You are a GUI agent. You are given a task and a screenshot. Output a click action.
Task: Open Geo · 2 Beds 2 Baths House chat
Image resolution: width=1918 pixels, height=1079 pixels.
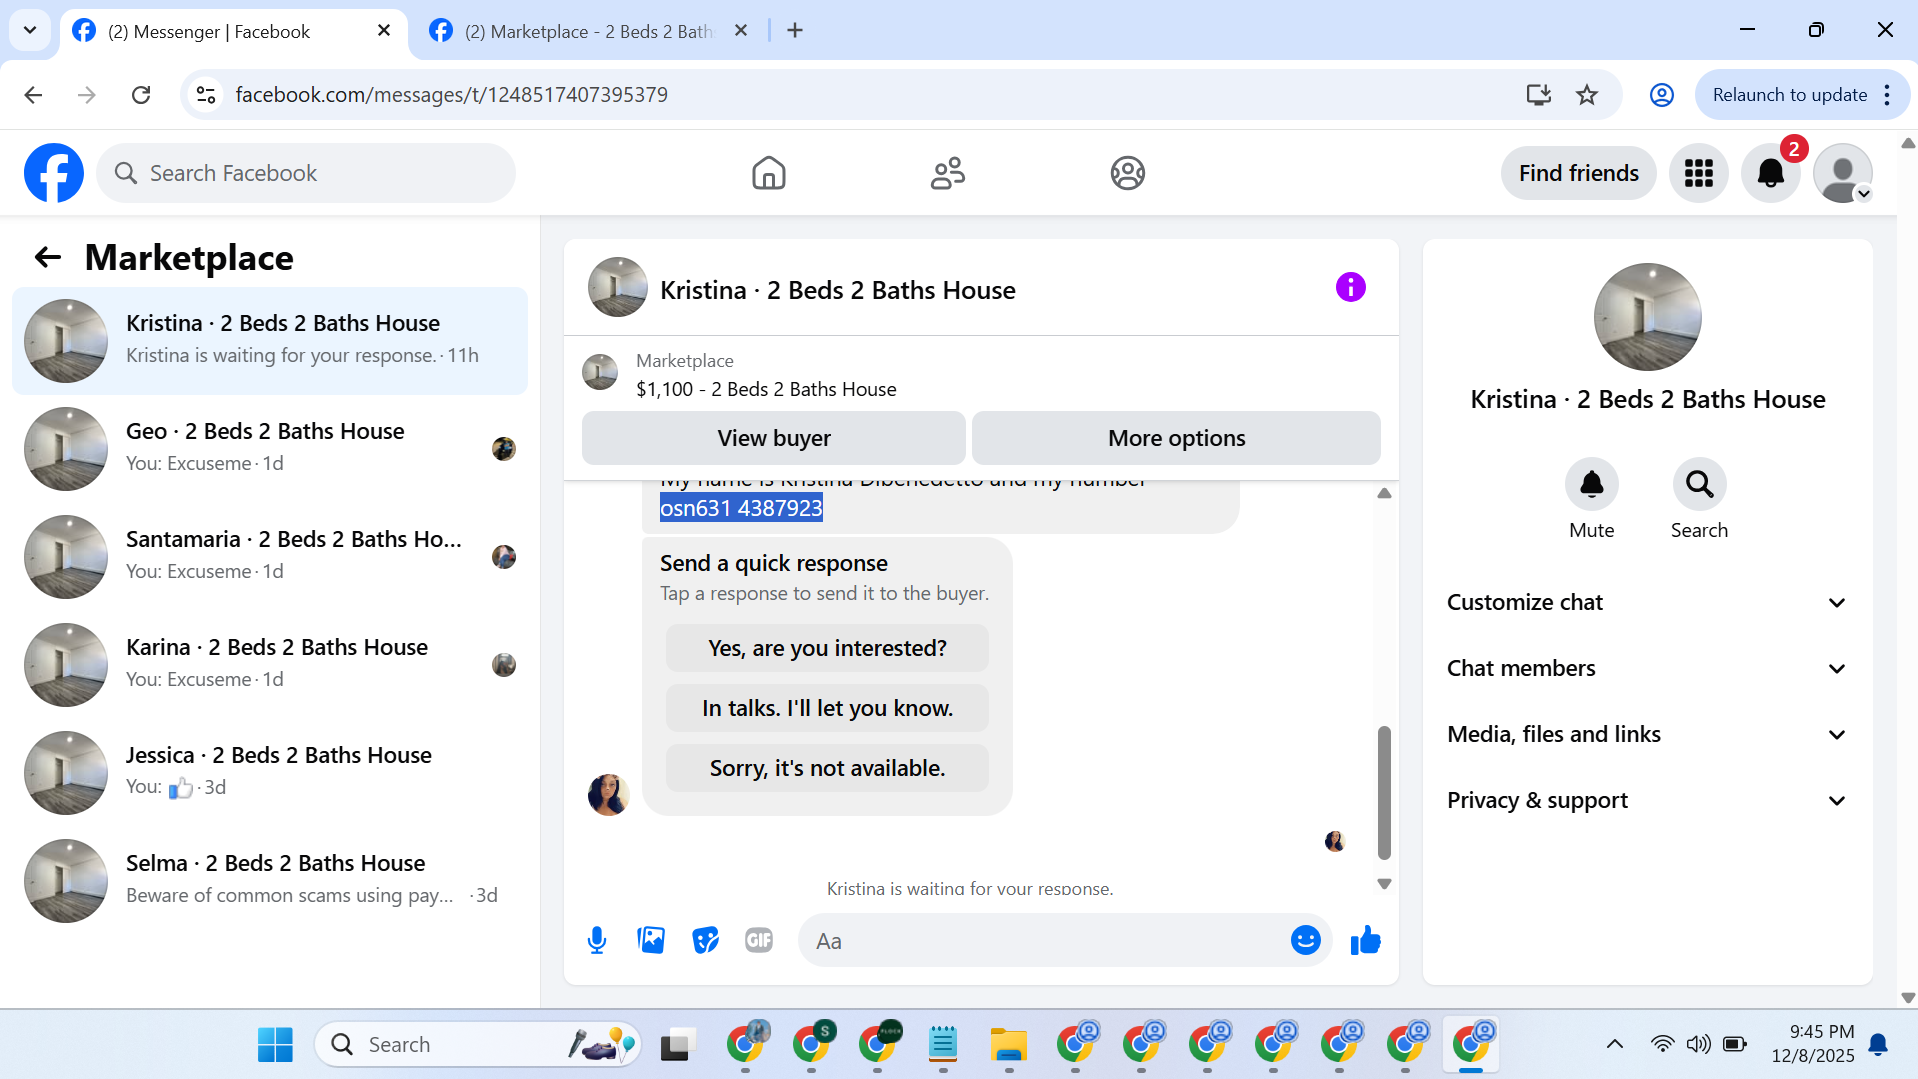(x=270, y=449)
